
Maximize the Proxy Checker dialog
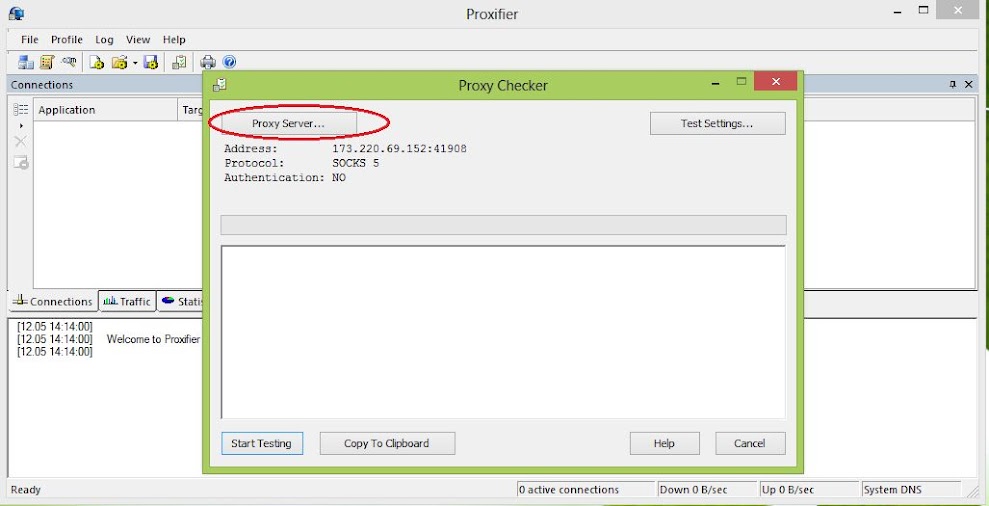[742, 81]
